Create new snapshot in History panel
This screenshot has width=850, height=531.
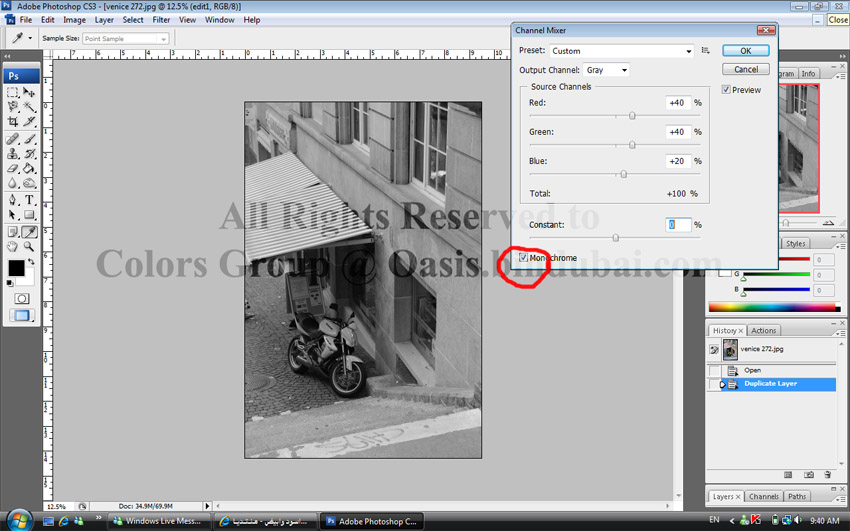[808, 475]
